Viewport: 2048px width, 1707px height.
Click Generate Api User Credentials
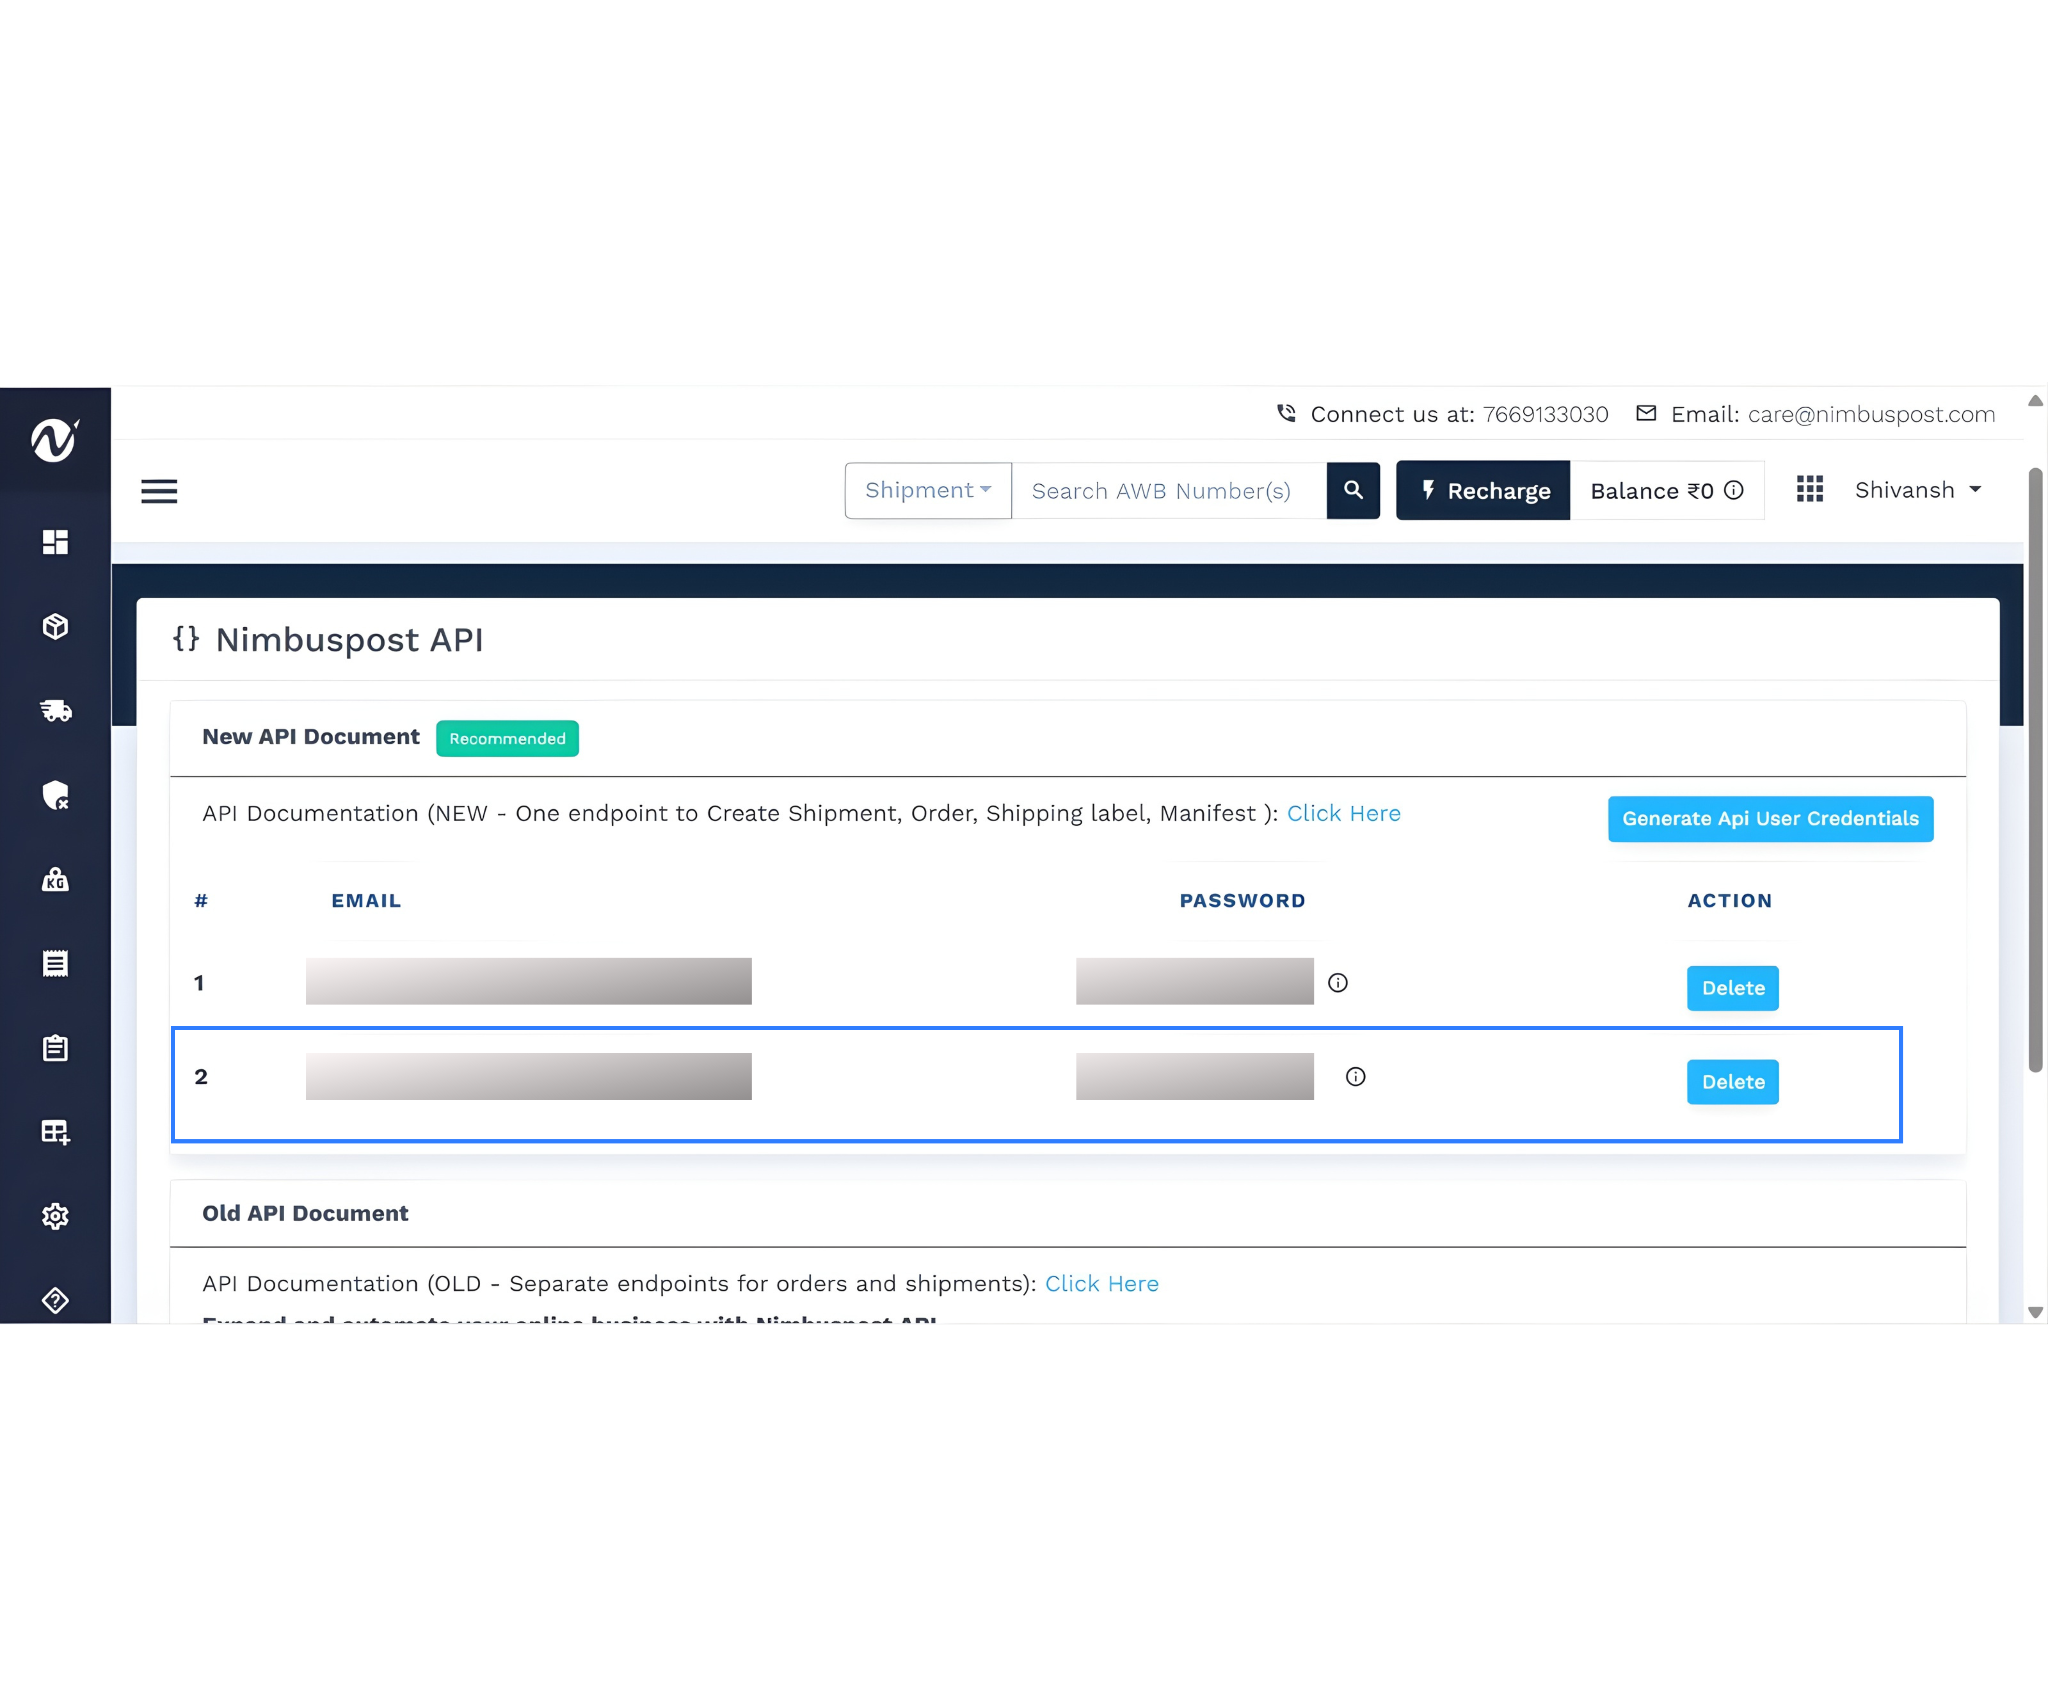tap(1770, 818)
